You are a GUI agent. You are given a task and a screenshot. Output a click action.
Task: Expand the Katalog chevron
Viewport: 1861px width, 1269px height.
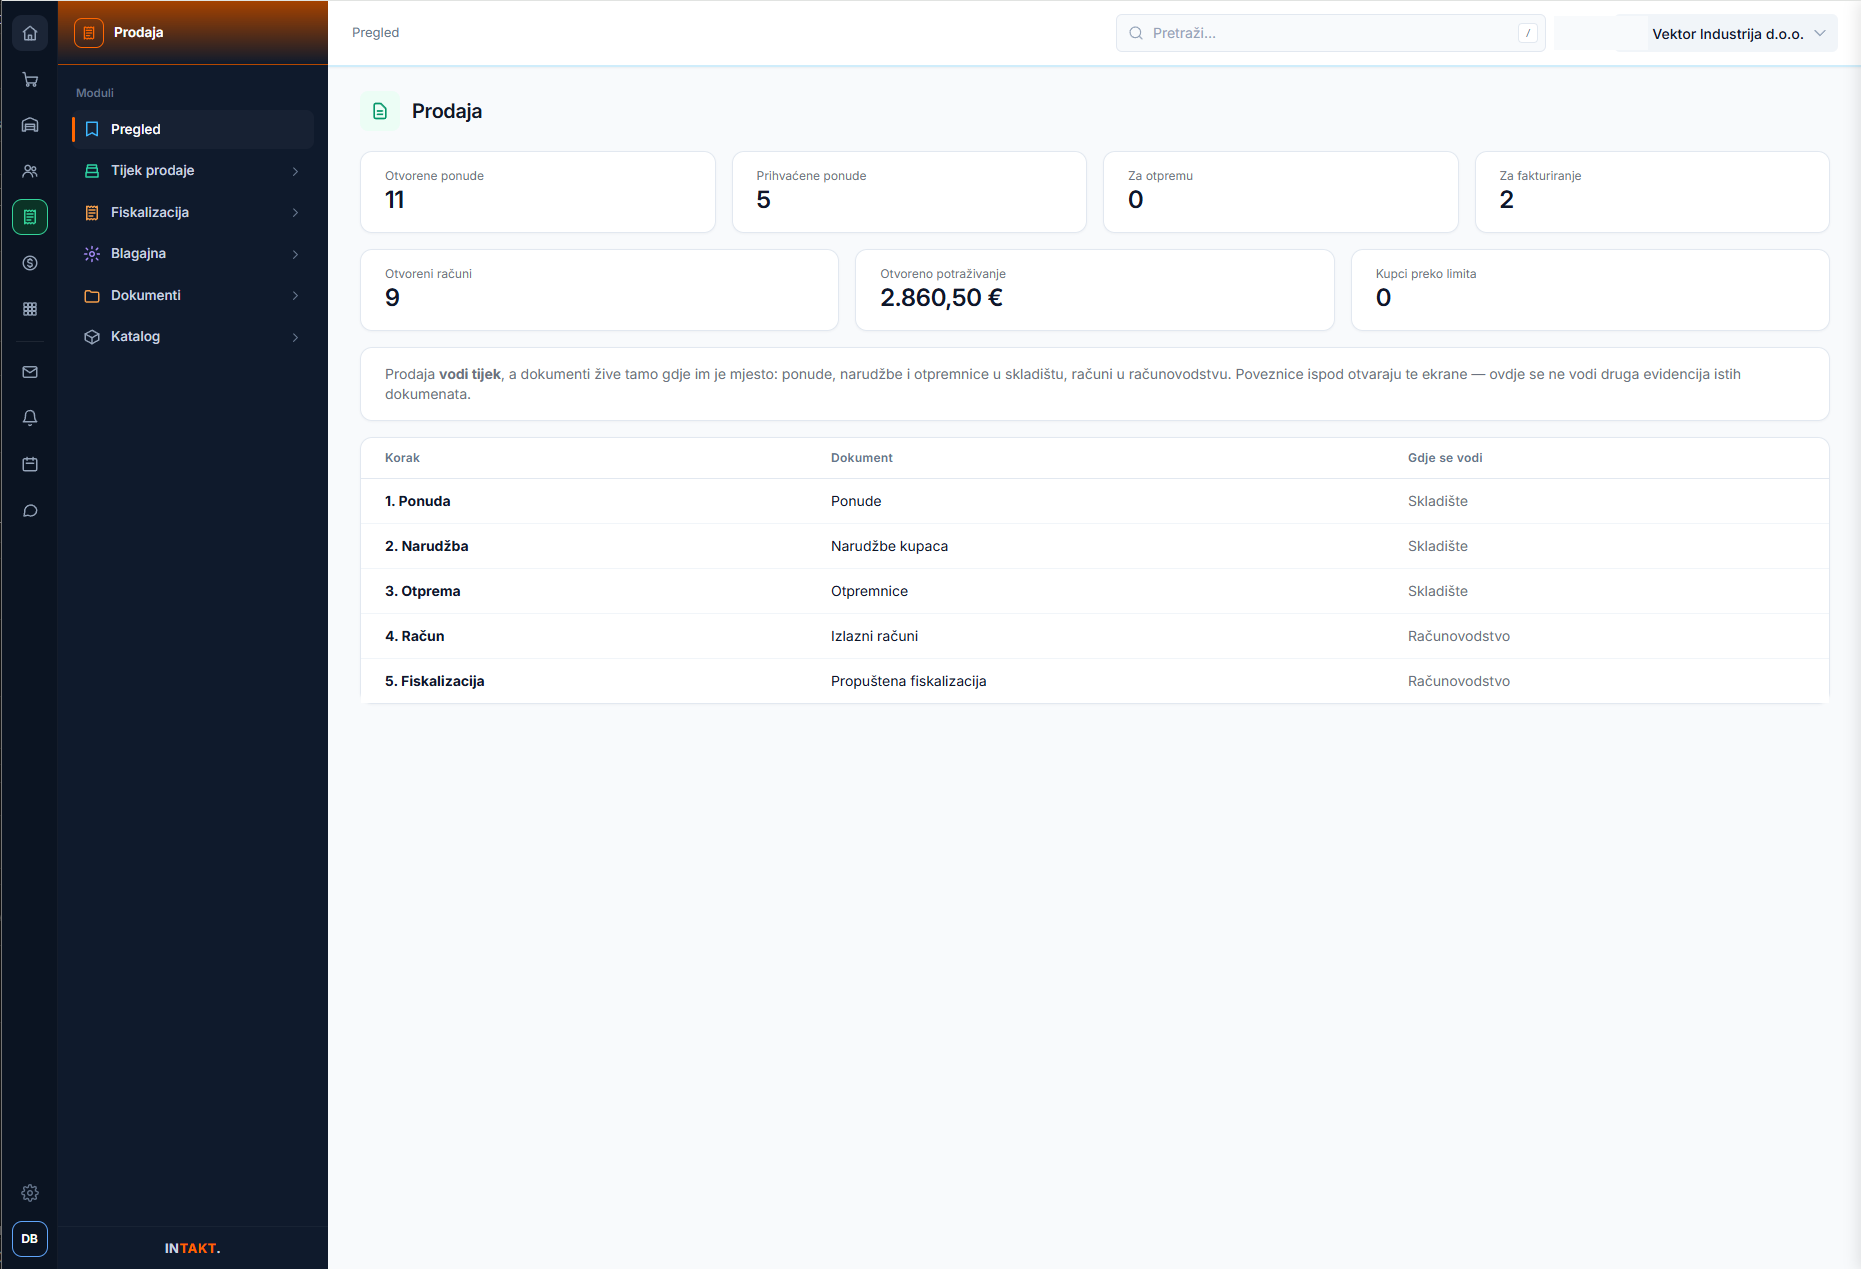[x=295, y=337]
